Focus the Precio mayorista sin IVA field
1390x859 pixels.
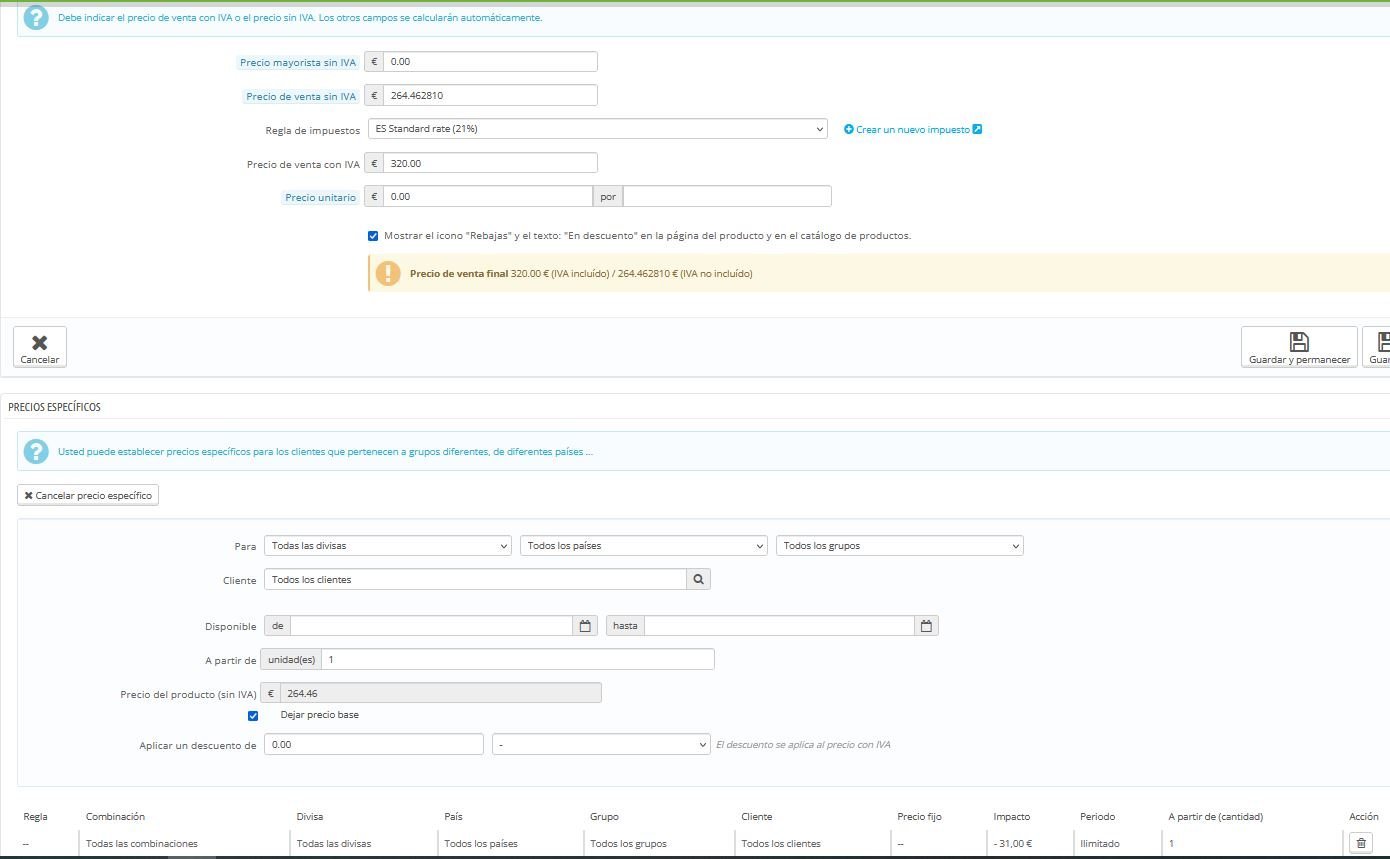[489, 62]
